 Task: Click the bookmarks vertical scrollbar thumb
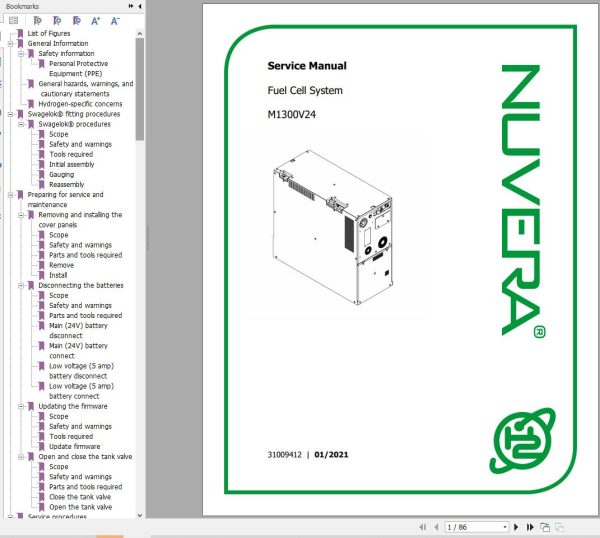pos(140,89)
